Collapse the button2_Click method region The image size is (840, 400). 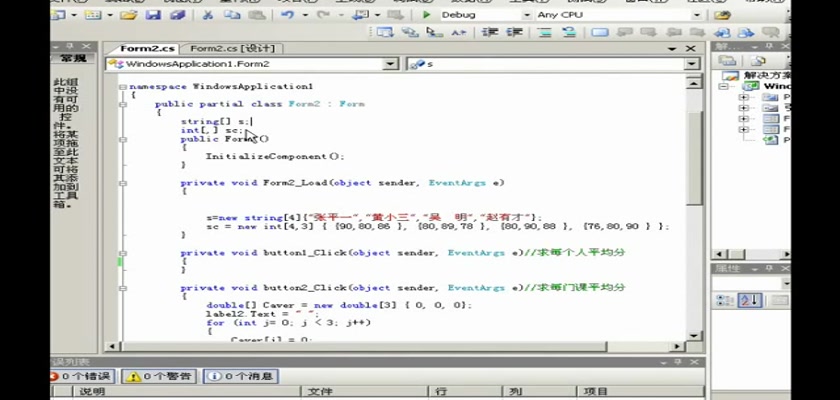123,288
